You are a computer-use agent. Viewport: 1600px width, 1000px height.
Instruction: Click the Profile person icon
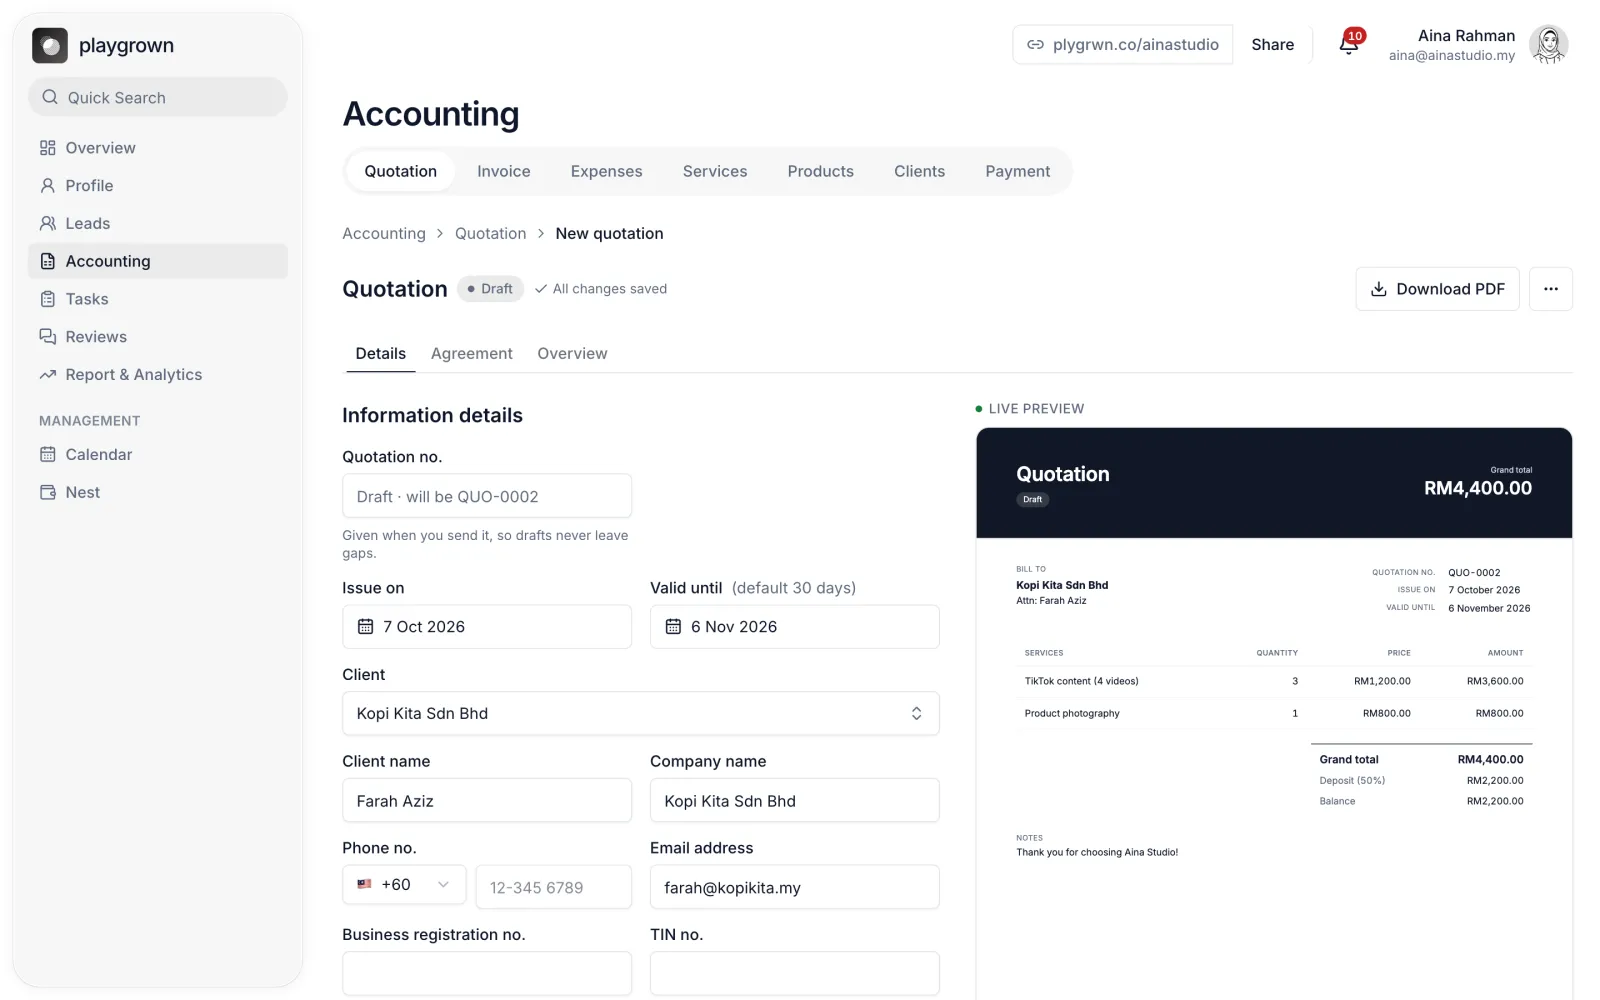pyautogui.click(x=47, y=186)
